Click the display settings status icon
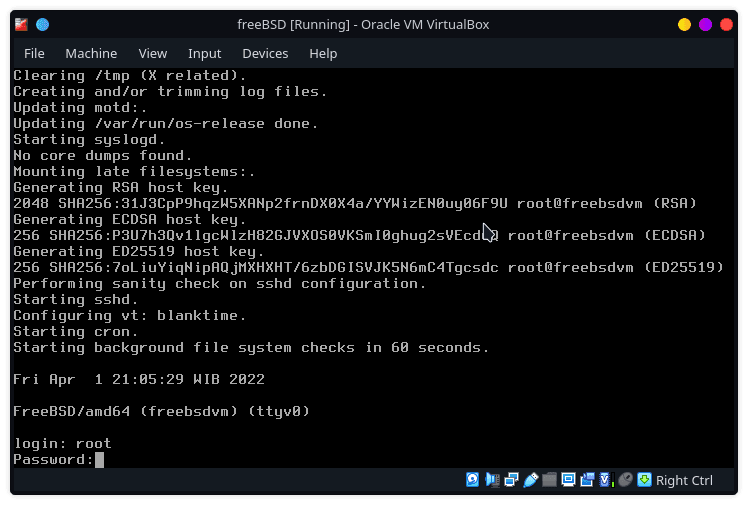Image resolution: width=748 pixels, height=505 pixels. (568, 480)
